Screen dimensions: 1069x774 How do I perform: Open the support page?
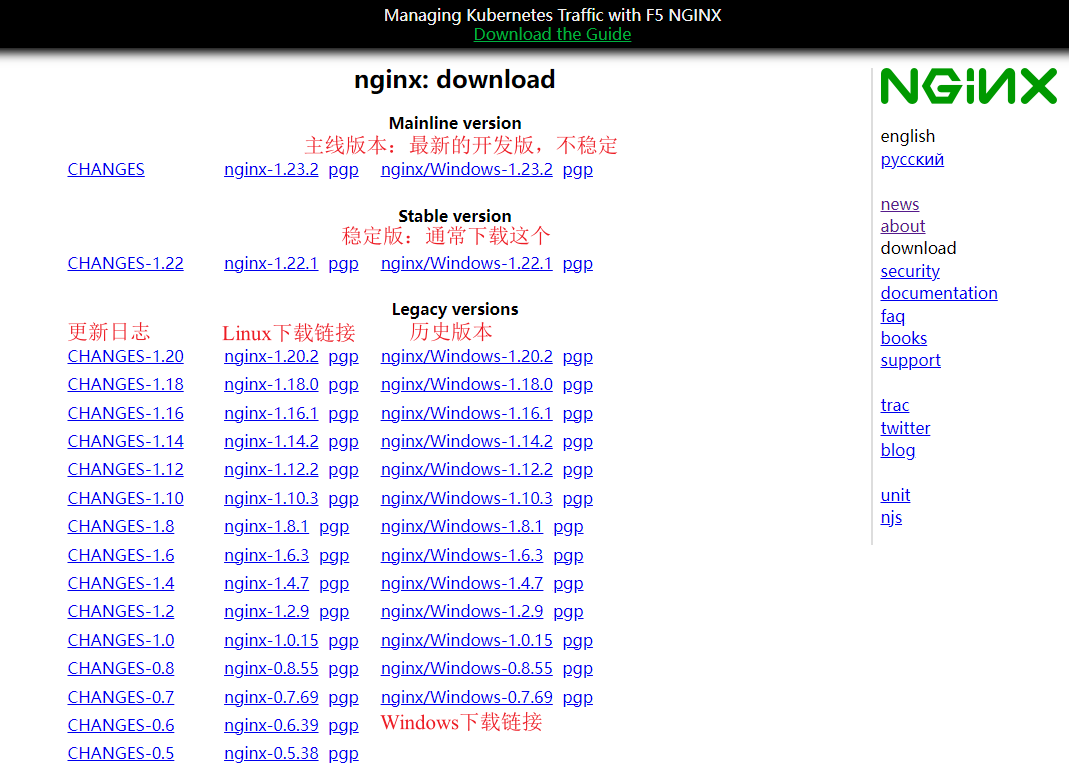click(910, 361)
